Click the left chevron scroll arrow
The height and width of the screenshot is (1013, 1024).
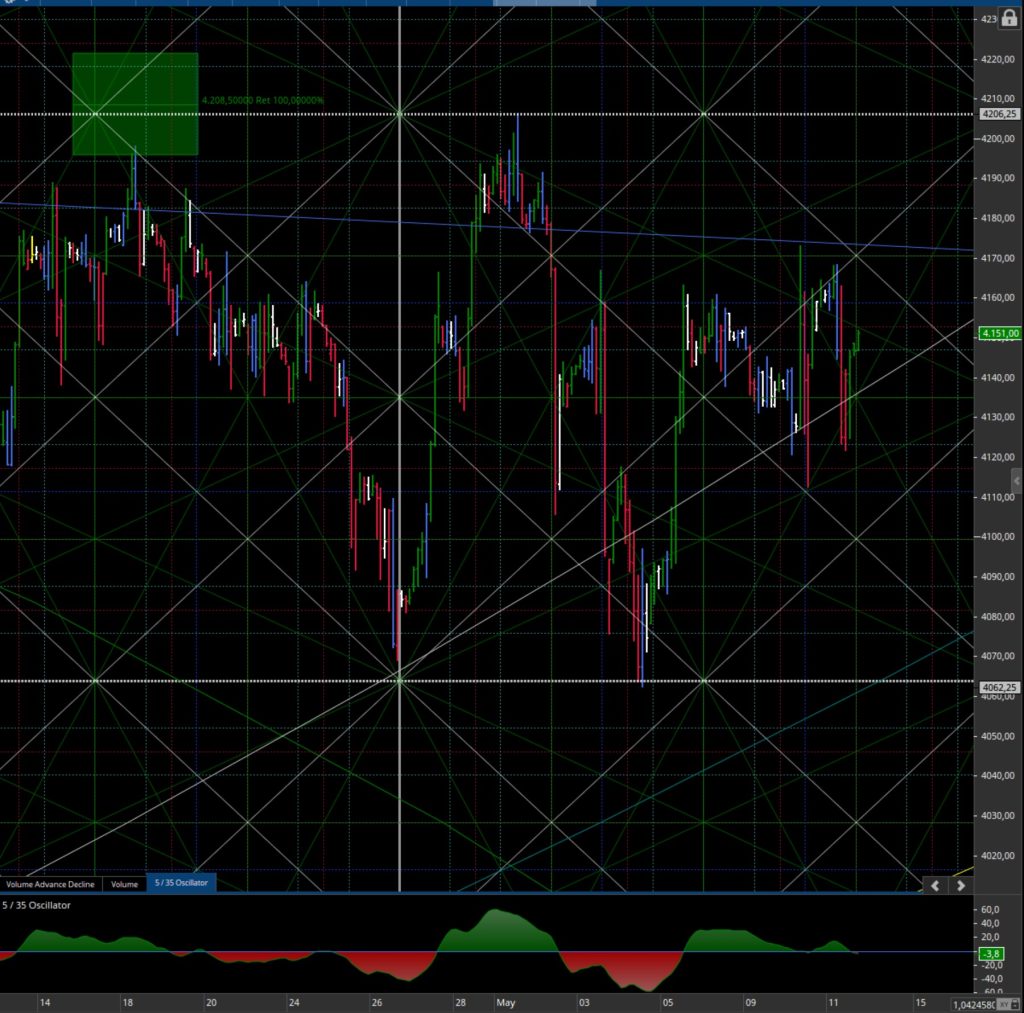935,886
